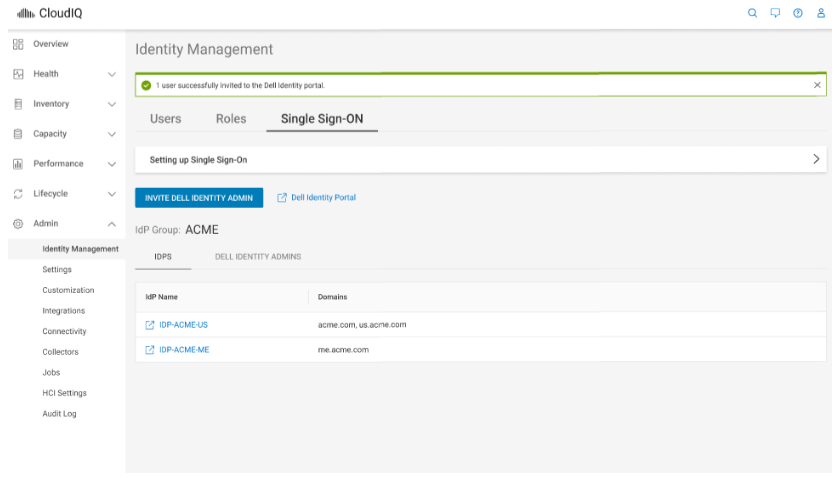Click the Domains column header
The width and height of the screenshot is (836, 478).
coord(332,297)
